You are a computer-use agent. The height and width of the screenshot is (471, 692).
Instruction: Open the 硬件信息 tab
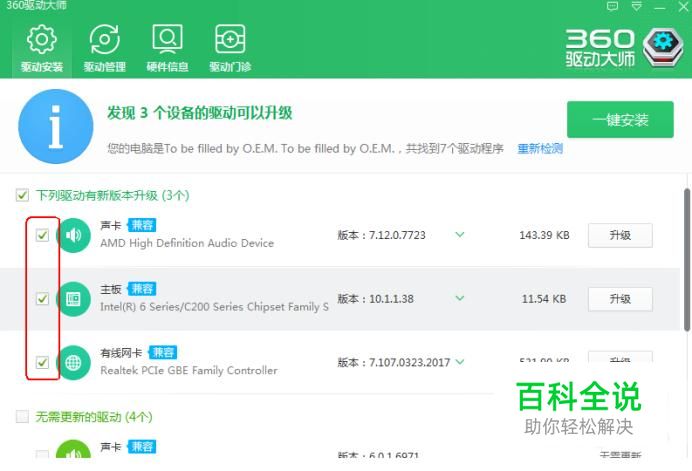click(167, 49)
